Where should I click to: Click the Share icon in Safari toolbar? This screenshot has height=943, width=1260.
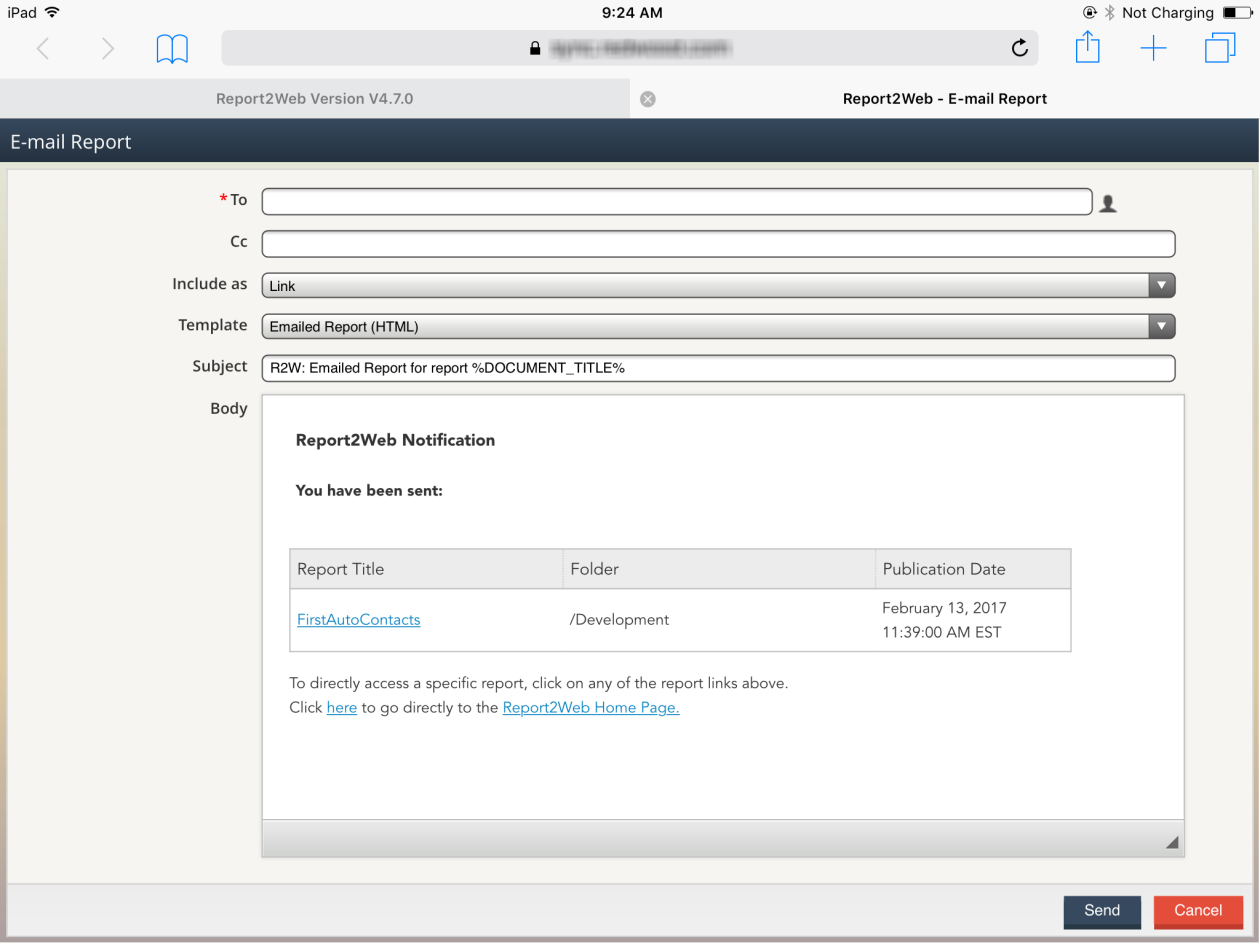[1087, 47]
